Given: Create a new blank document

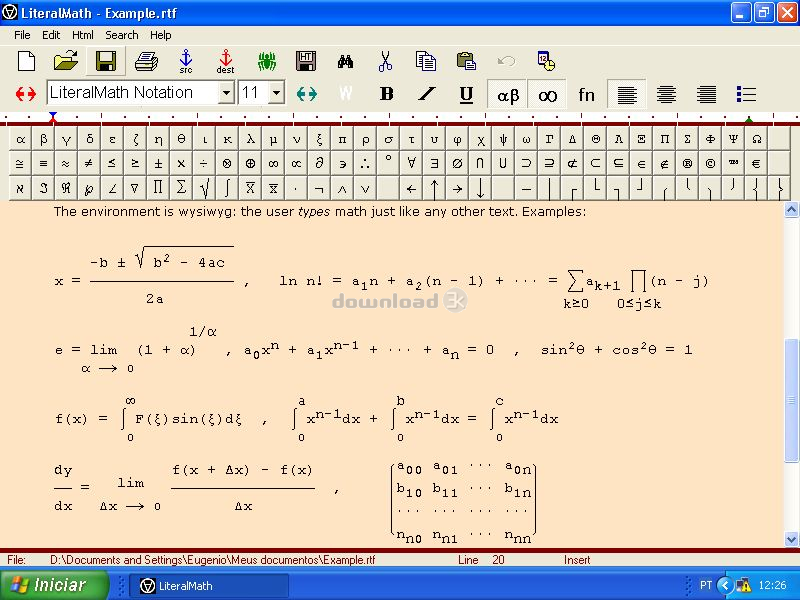Looking at the screenshot, I should pyautogui.click(x=26, y=61).
